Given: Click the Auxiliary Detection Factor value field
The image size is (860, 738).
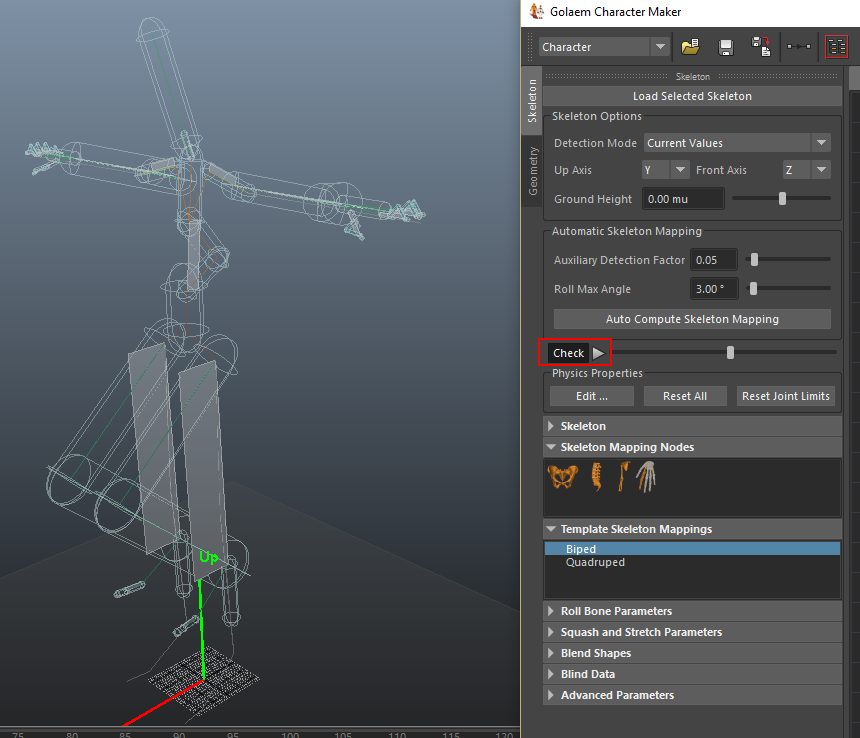Looking at the screenshot, I should coord(714,260).
